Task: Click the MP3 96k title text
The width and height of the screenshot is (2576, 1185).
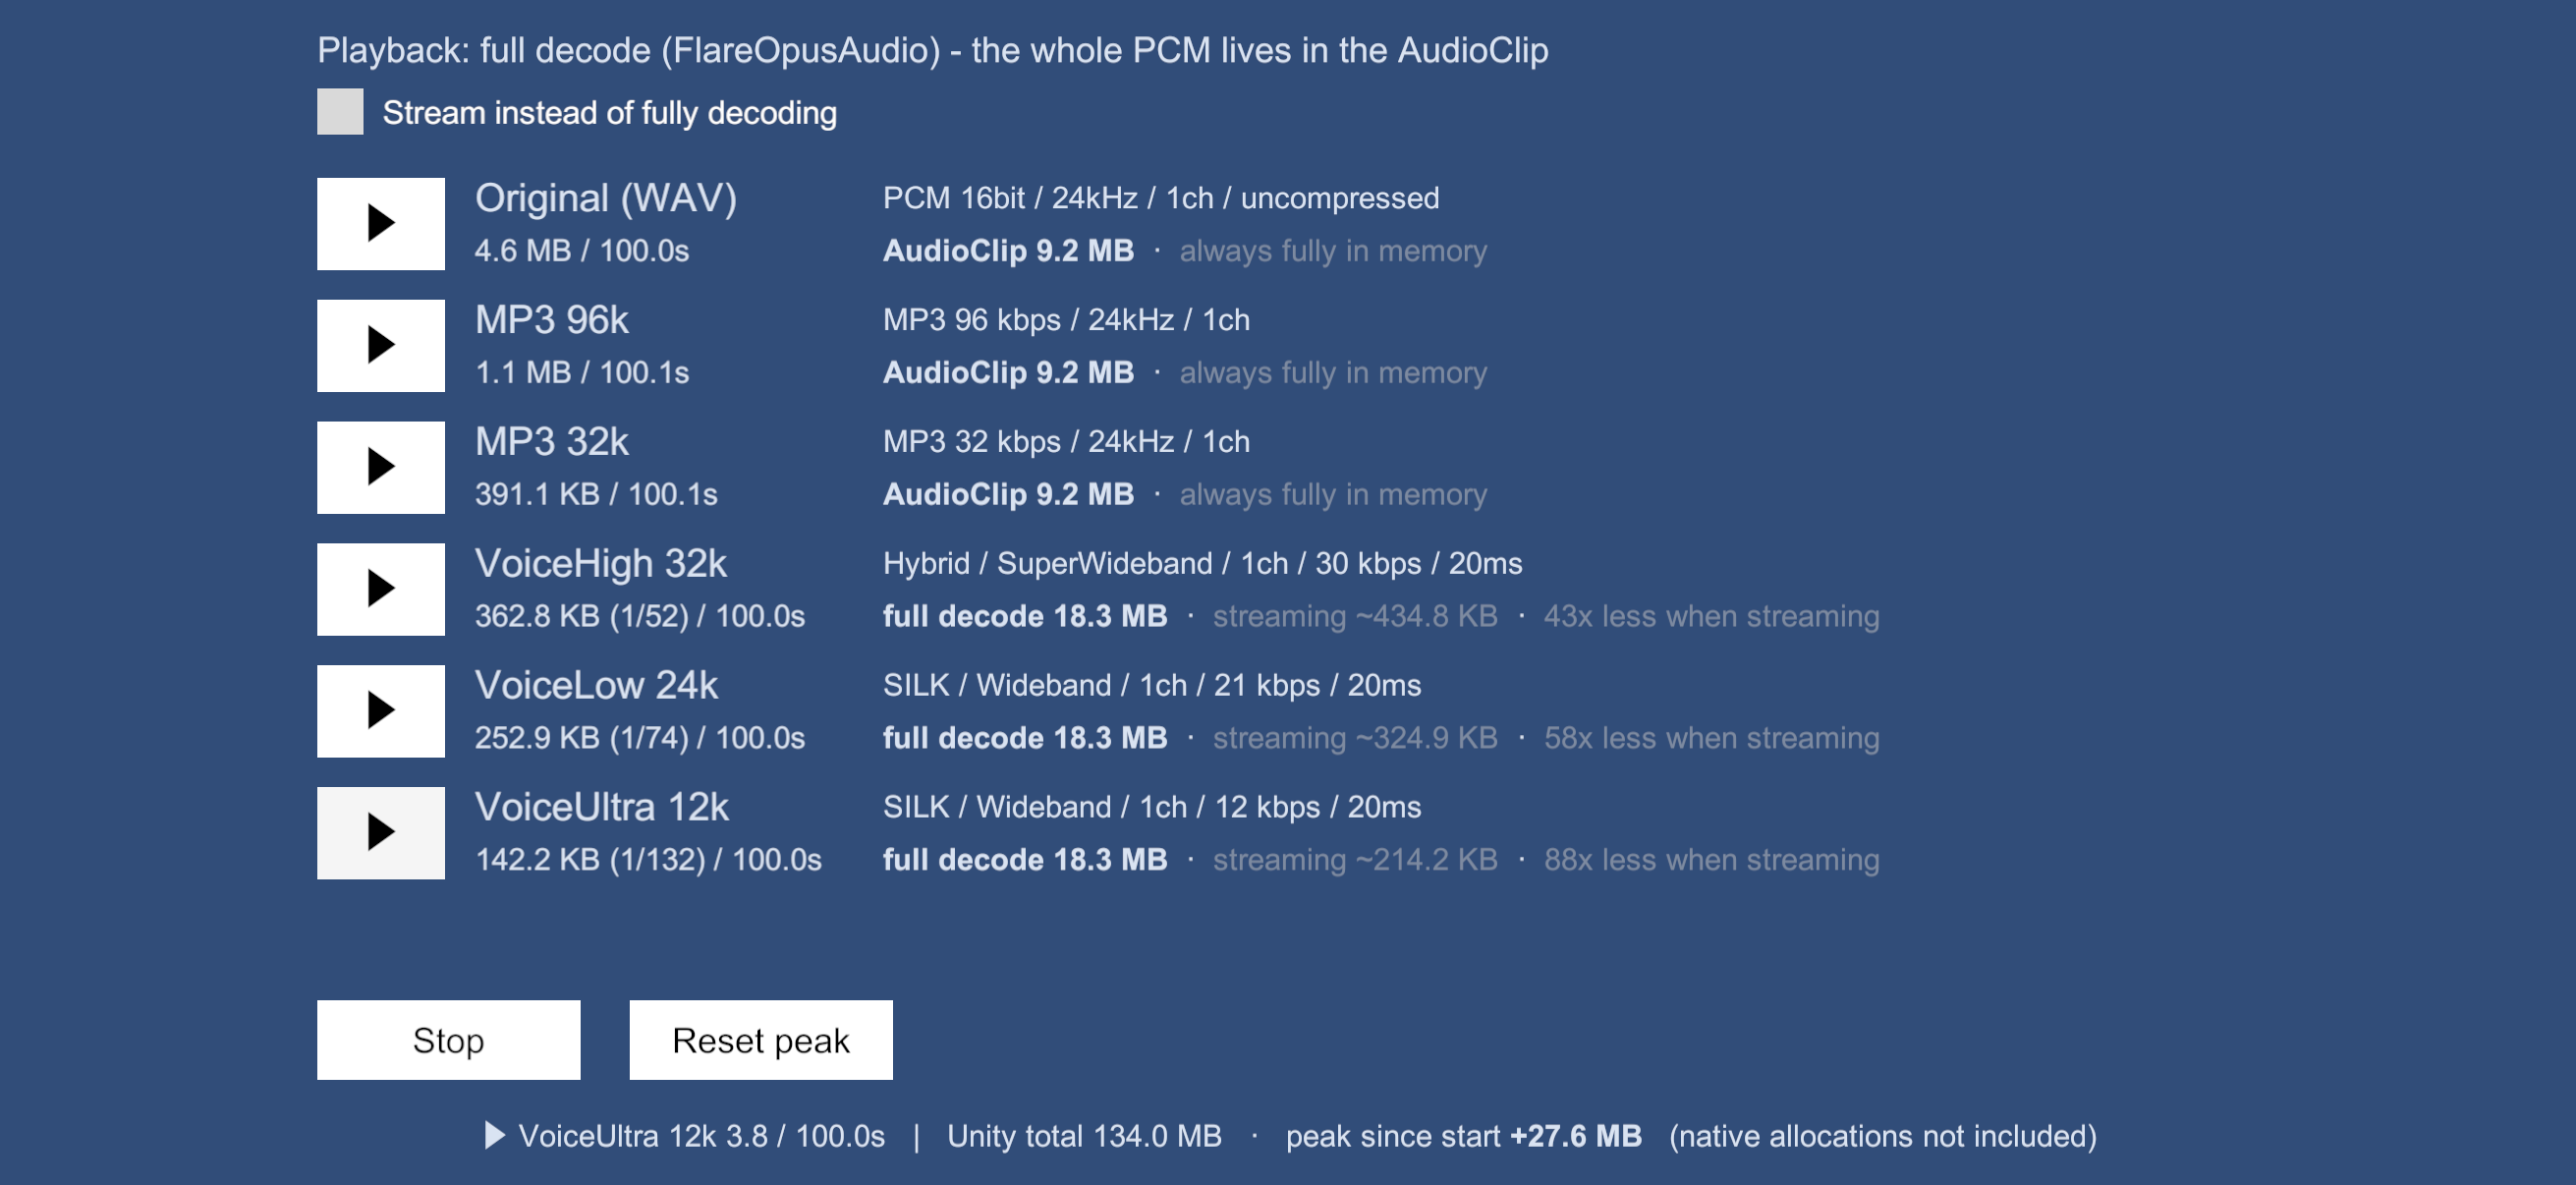Action: (552, 320)
